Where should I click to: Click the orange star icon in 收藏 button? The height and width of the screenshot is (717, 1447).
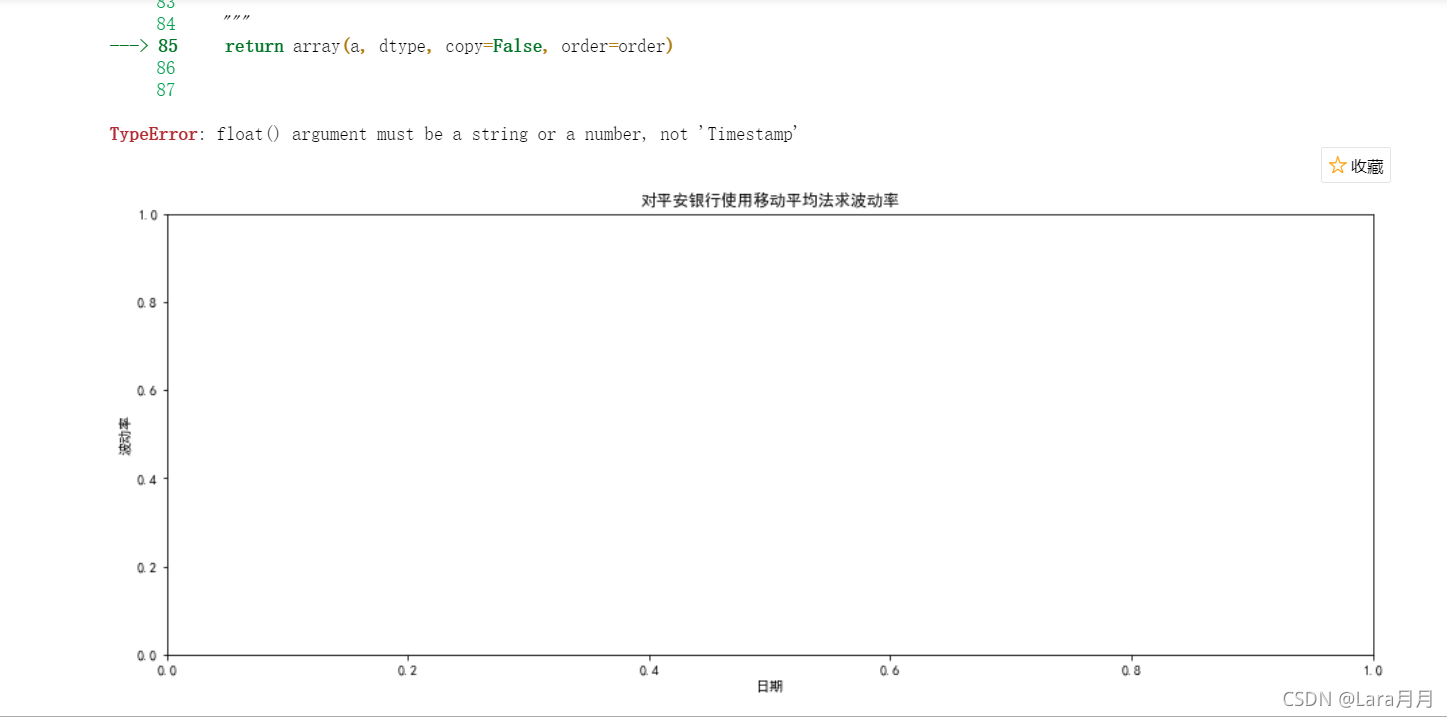(x=1337, y=165)
